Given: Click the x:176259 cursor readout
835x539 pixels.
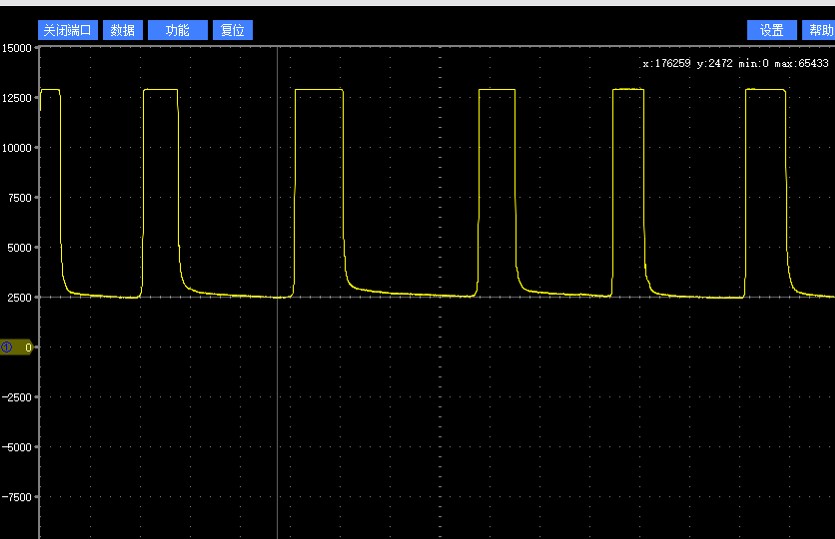Looking at the screenshot, I should (x=666, y=63).
